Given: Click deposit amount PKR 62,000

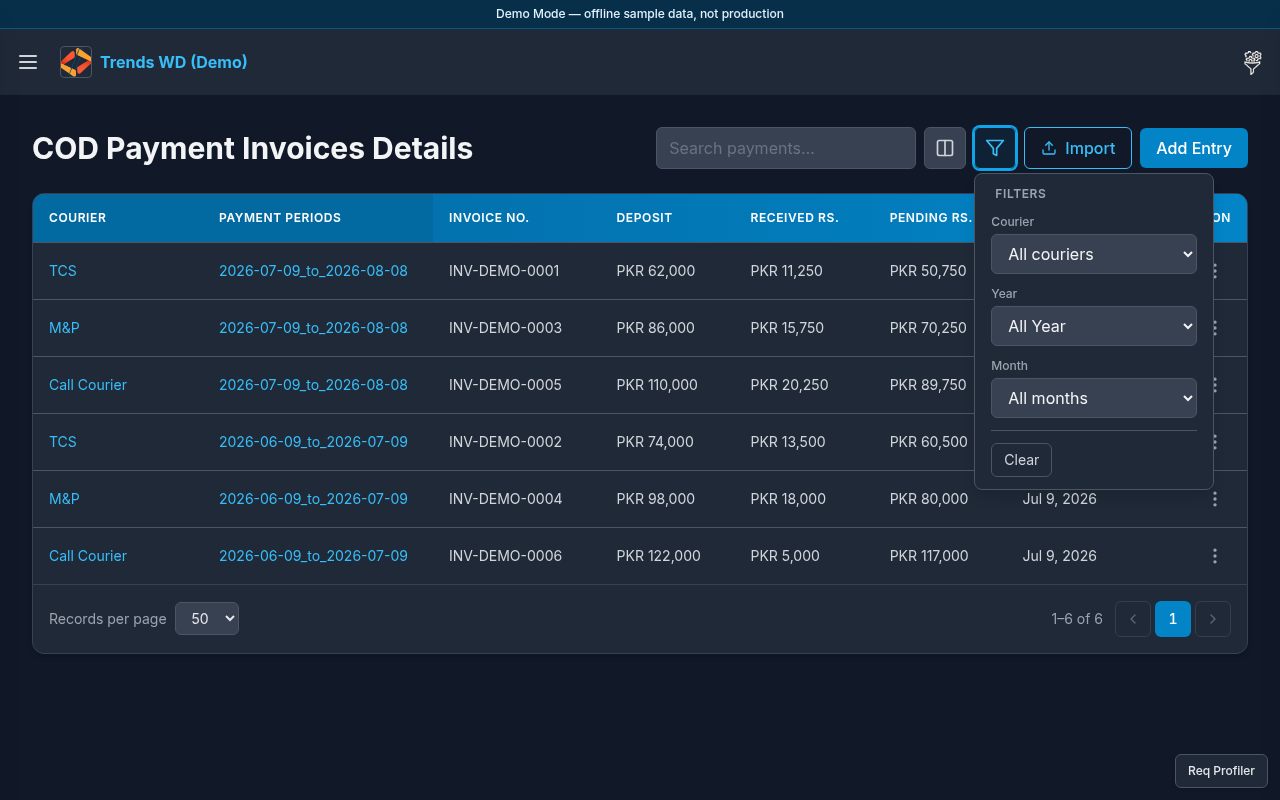Looking at the screenshot, I should [x=655, y=271].
